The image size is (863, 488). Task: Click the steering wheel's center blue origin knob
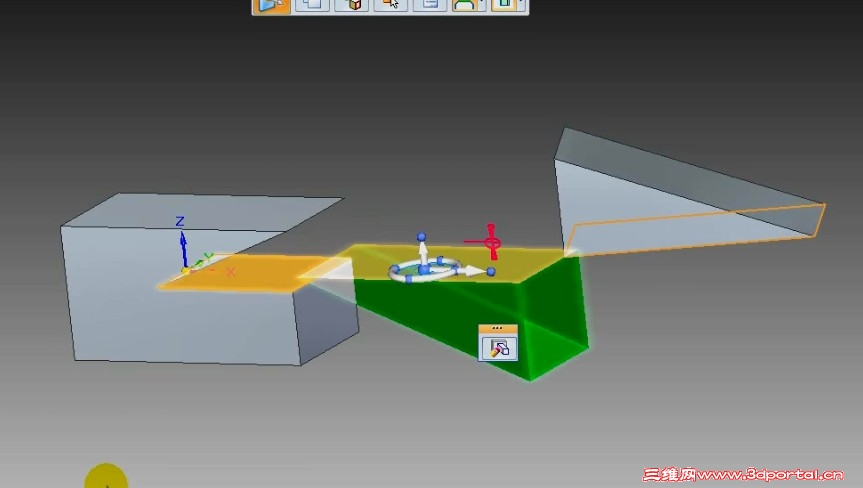[423, 270]
